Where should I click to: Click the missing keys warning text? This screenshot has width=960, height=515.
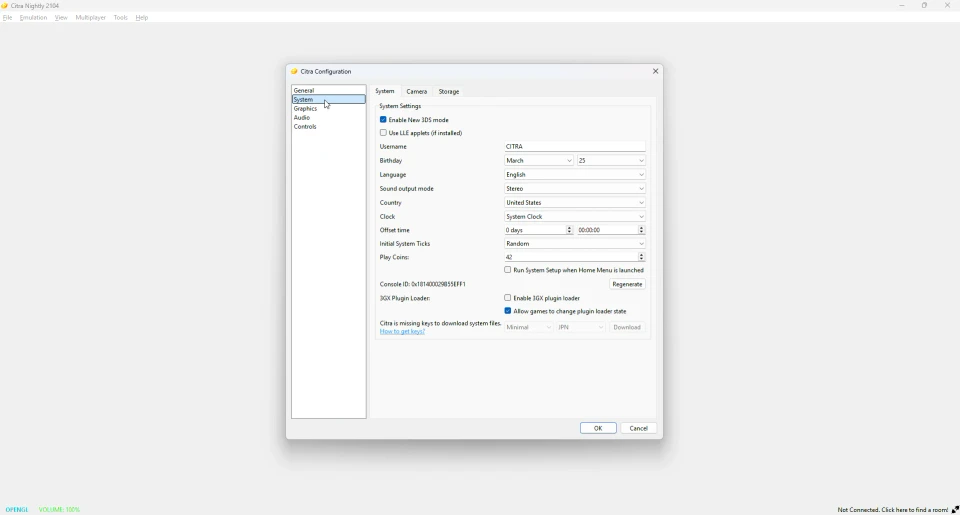[x=440, y=323]
